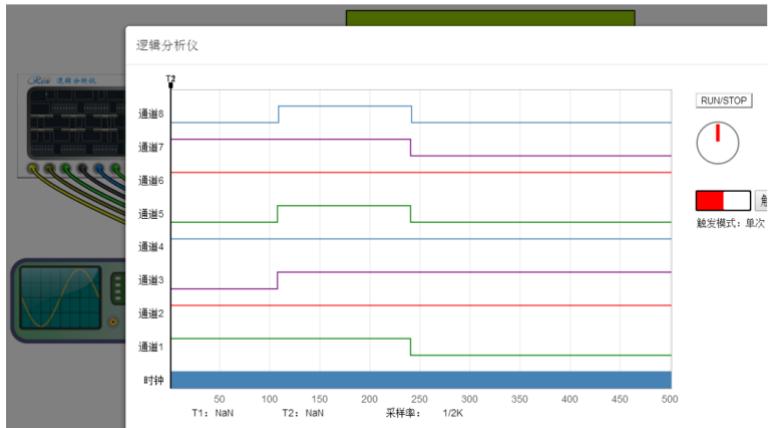Click the round sampling rate knob
Screen dimensions: 772x428
(717, 142)
